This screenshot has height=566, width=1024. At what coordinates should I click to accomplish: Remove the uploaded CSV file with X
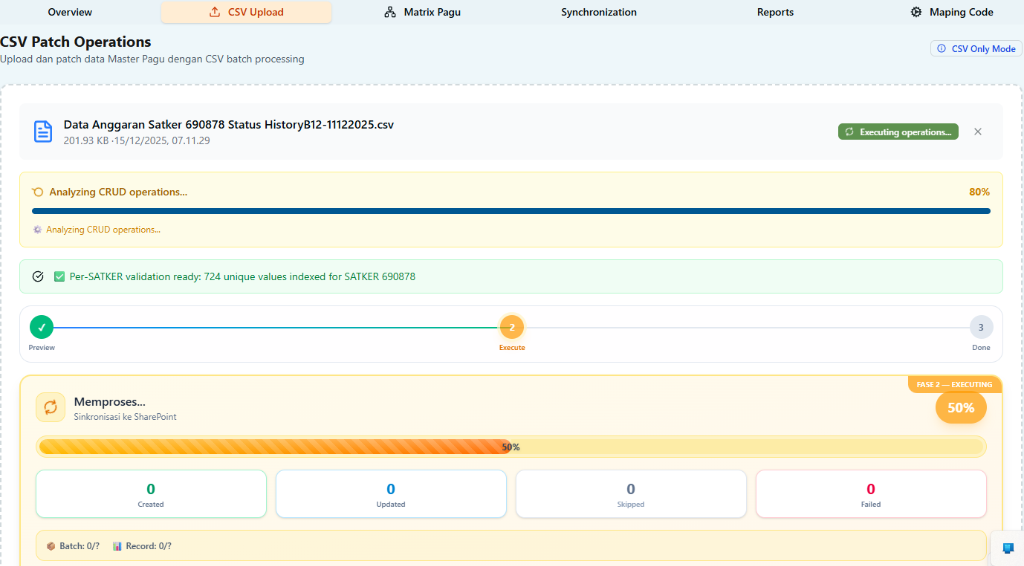(x=978, y=132)
